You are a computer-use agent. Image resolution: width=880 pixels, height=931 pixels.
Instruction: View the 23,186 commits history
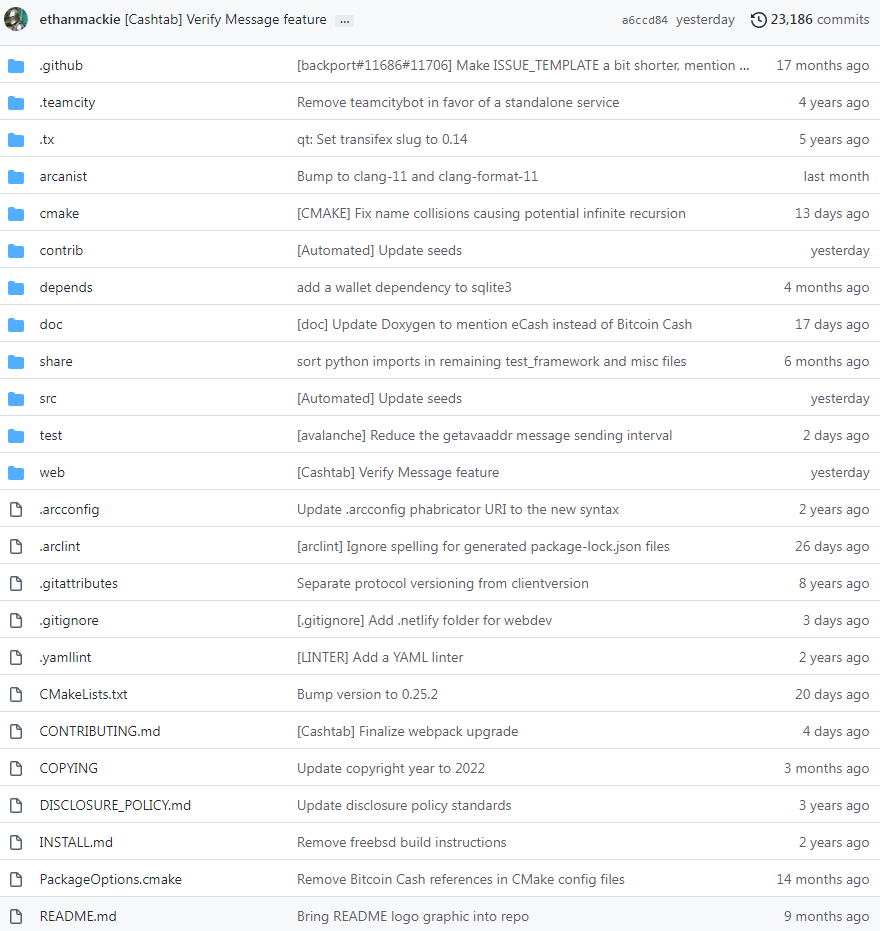coord(819,20)
